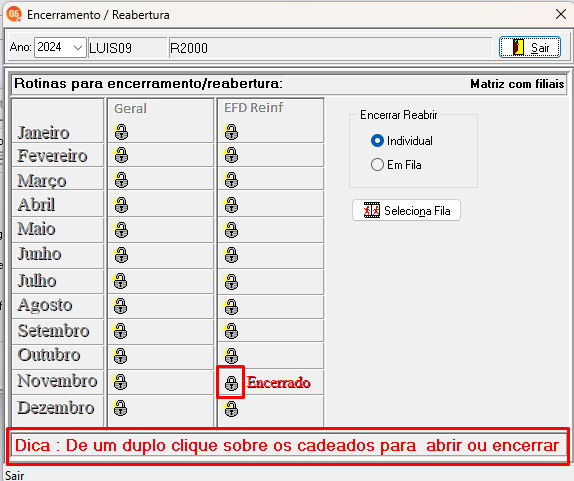
Task: Click the EFD Reinf padlock for Setembro
Action: point(231,331)
